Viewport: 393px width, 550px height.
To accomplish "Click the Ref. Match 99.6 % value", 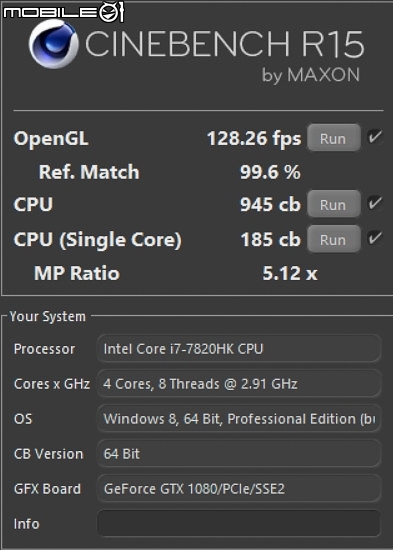I will 270,172.
